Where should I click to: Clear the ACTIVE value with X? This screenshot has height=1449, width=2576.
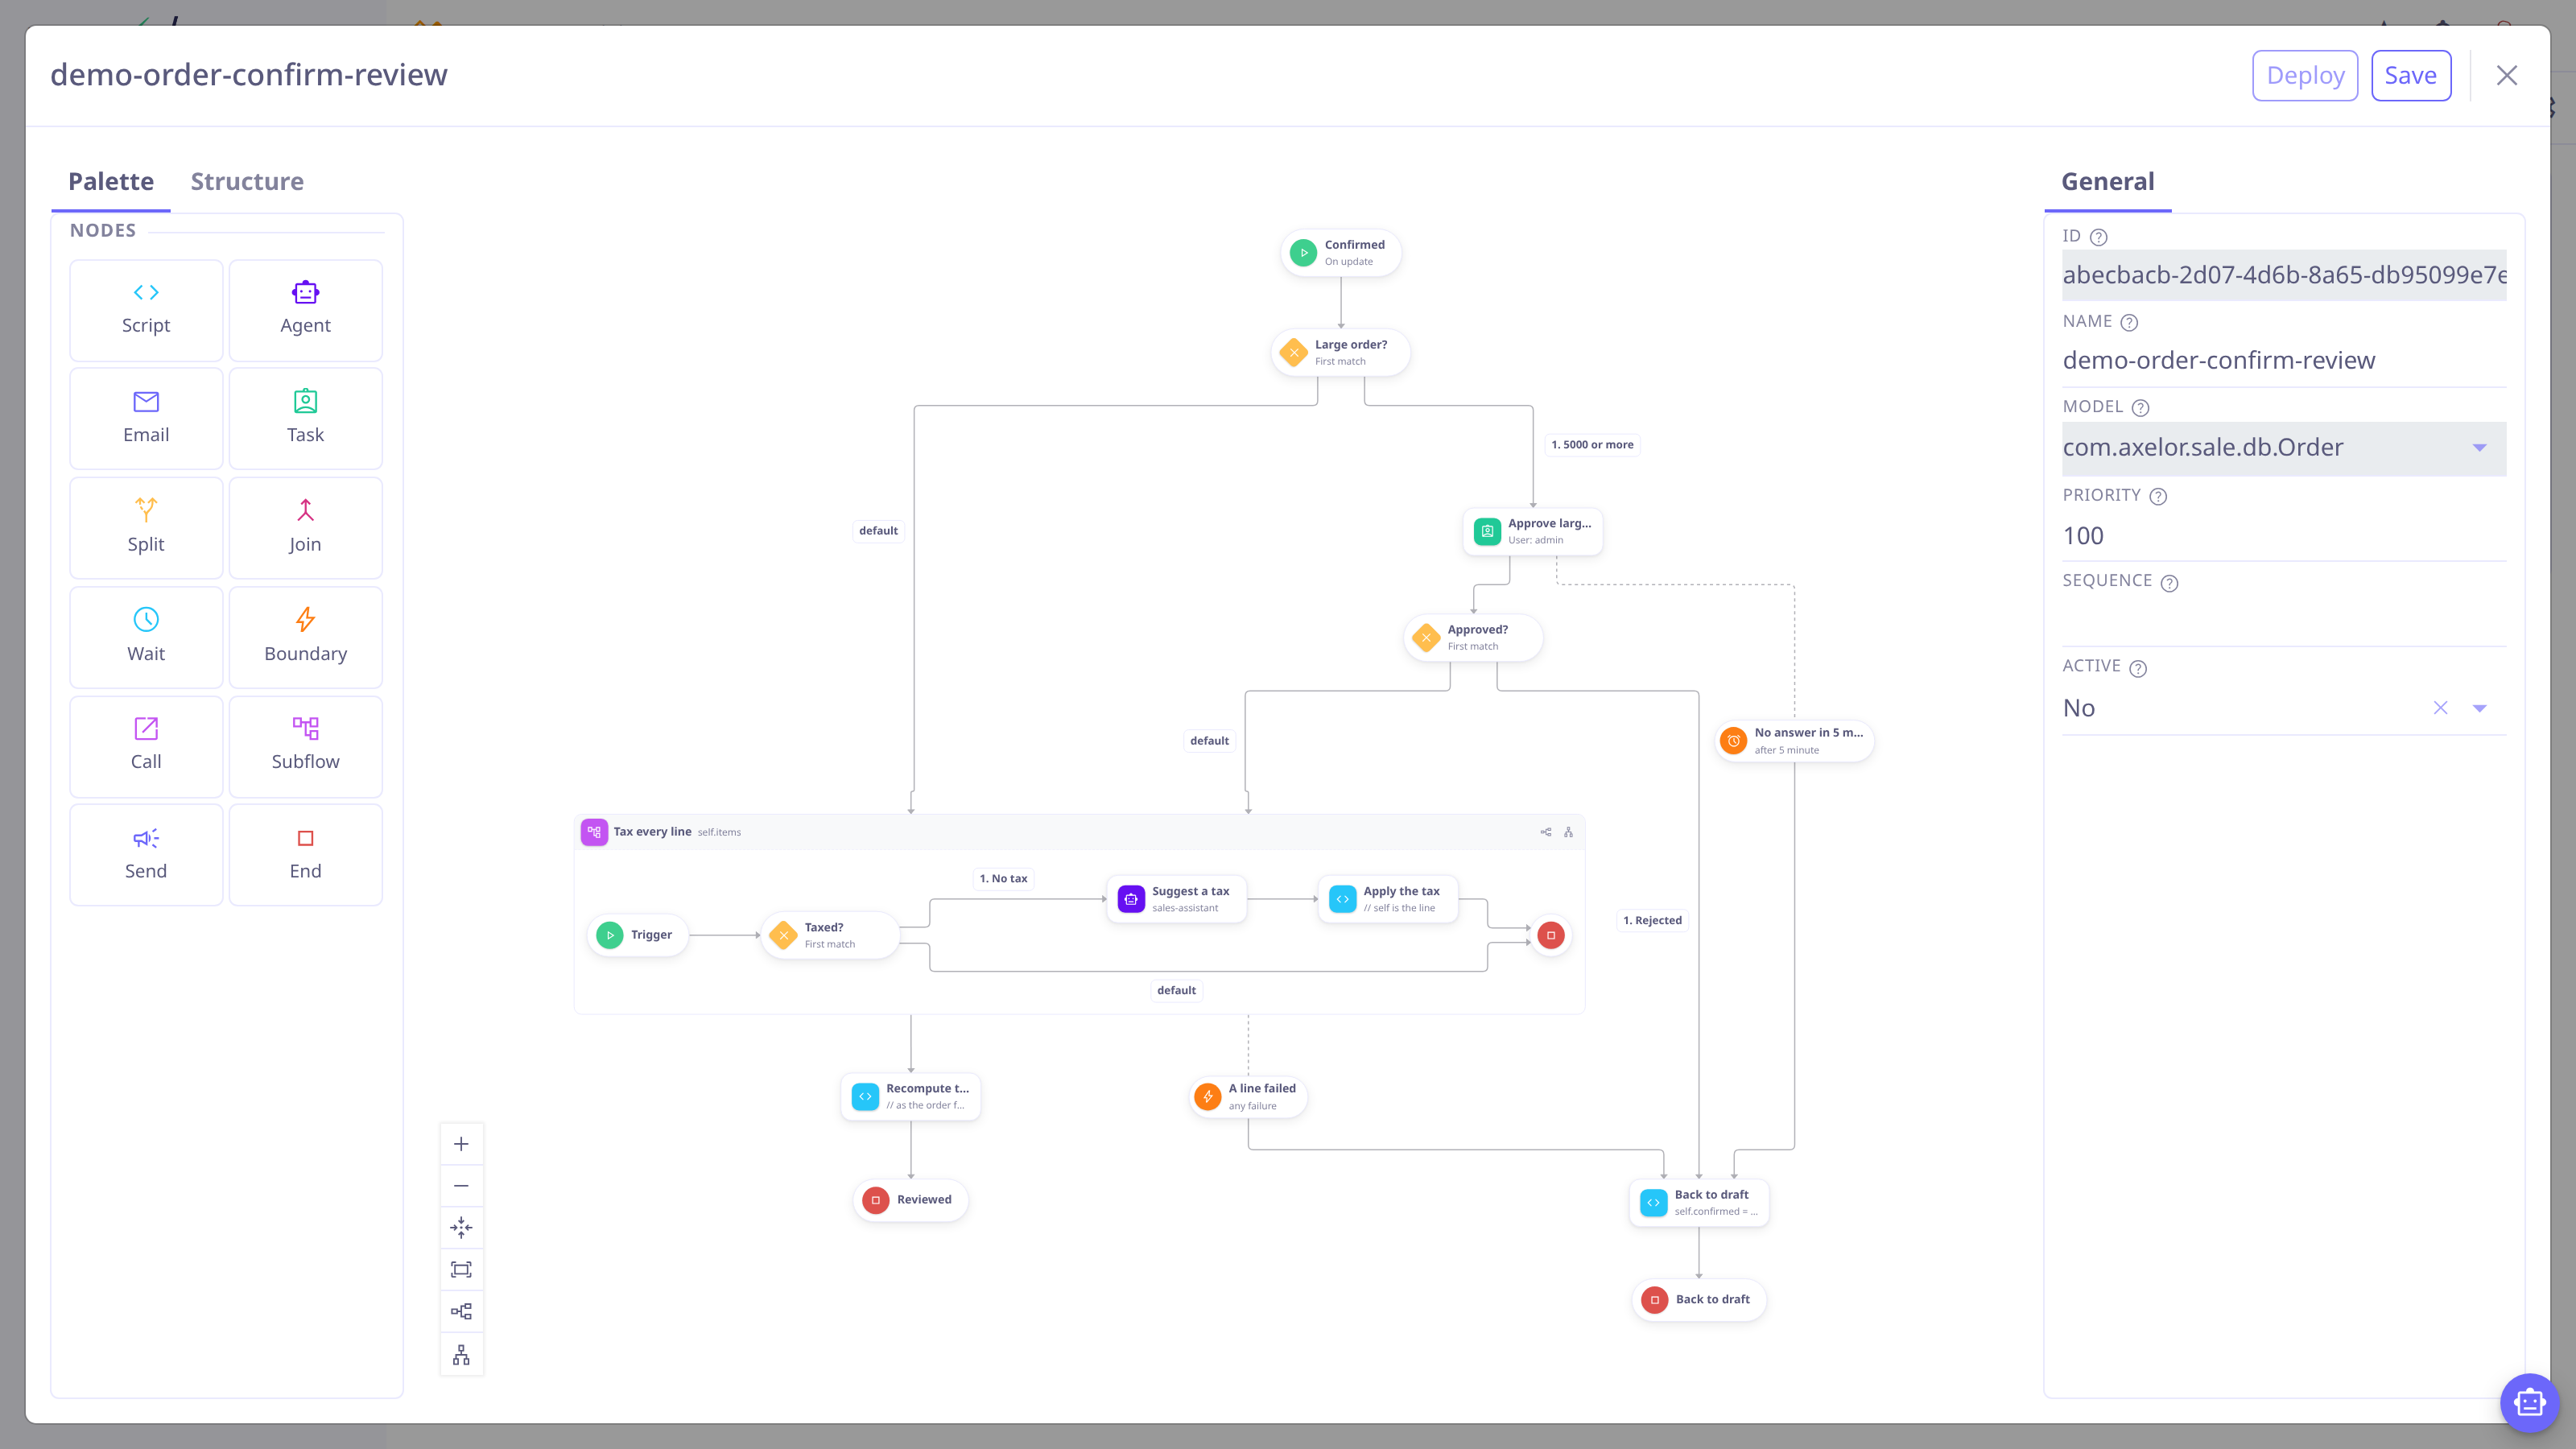(2441, 708)
